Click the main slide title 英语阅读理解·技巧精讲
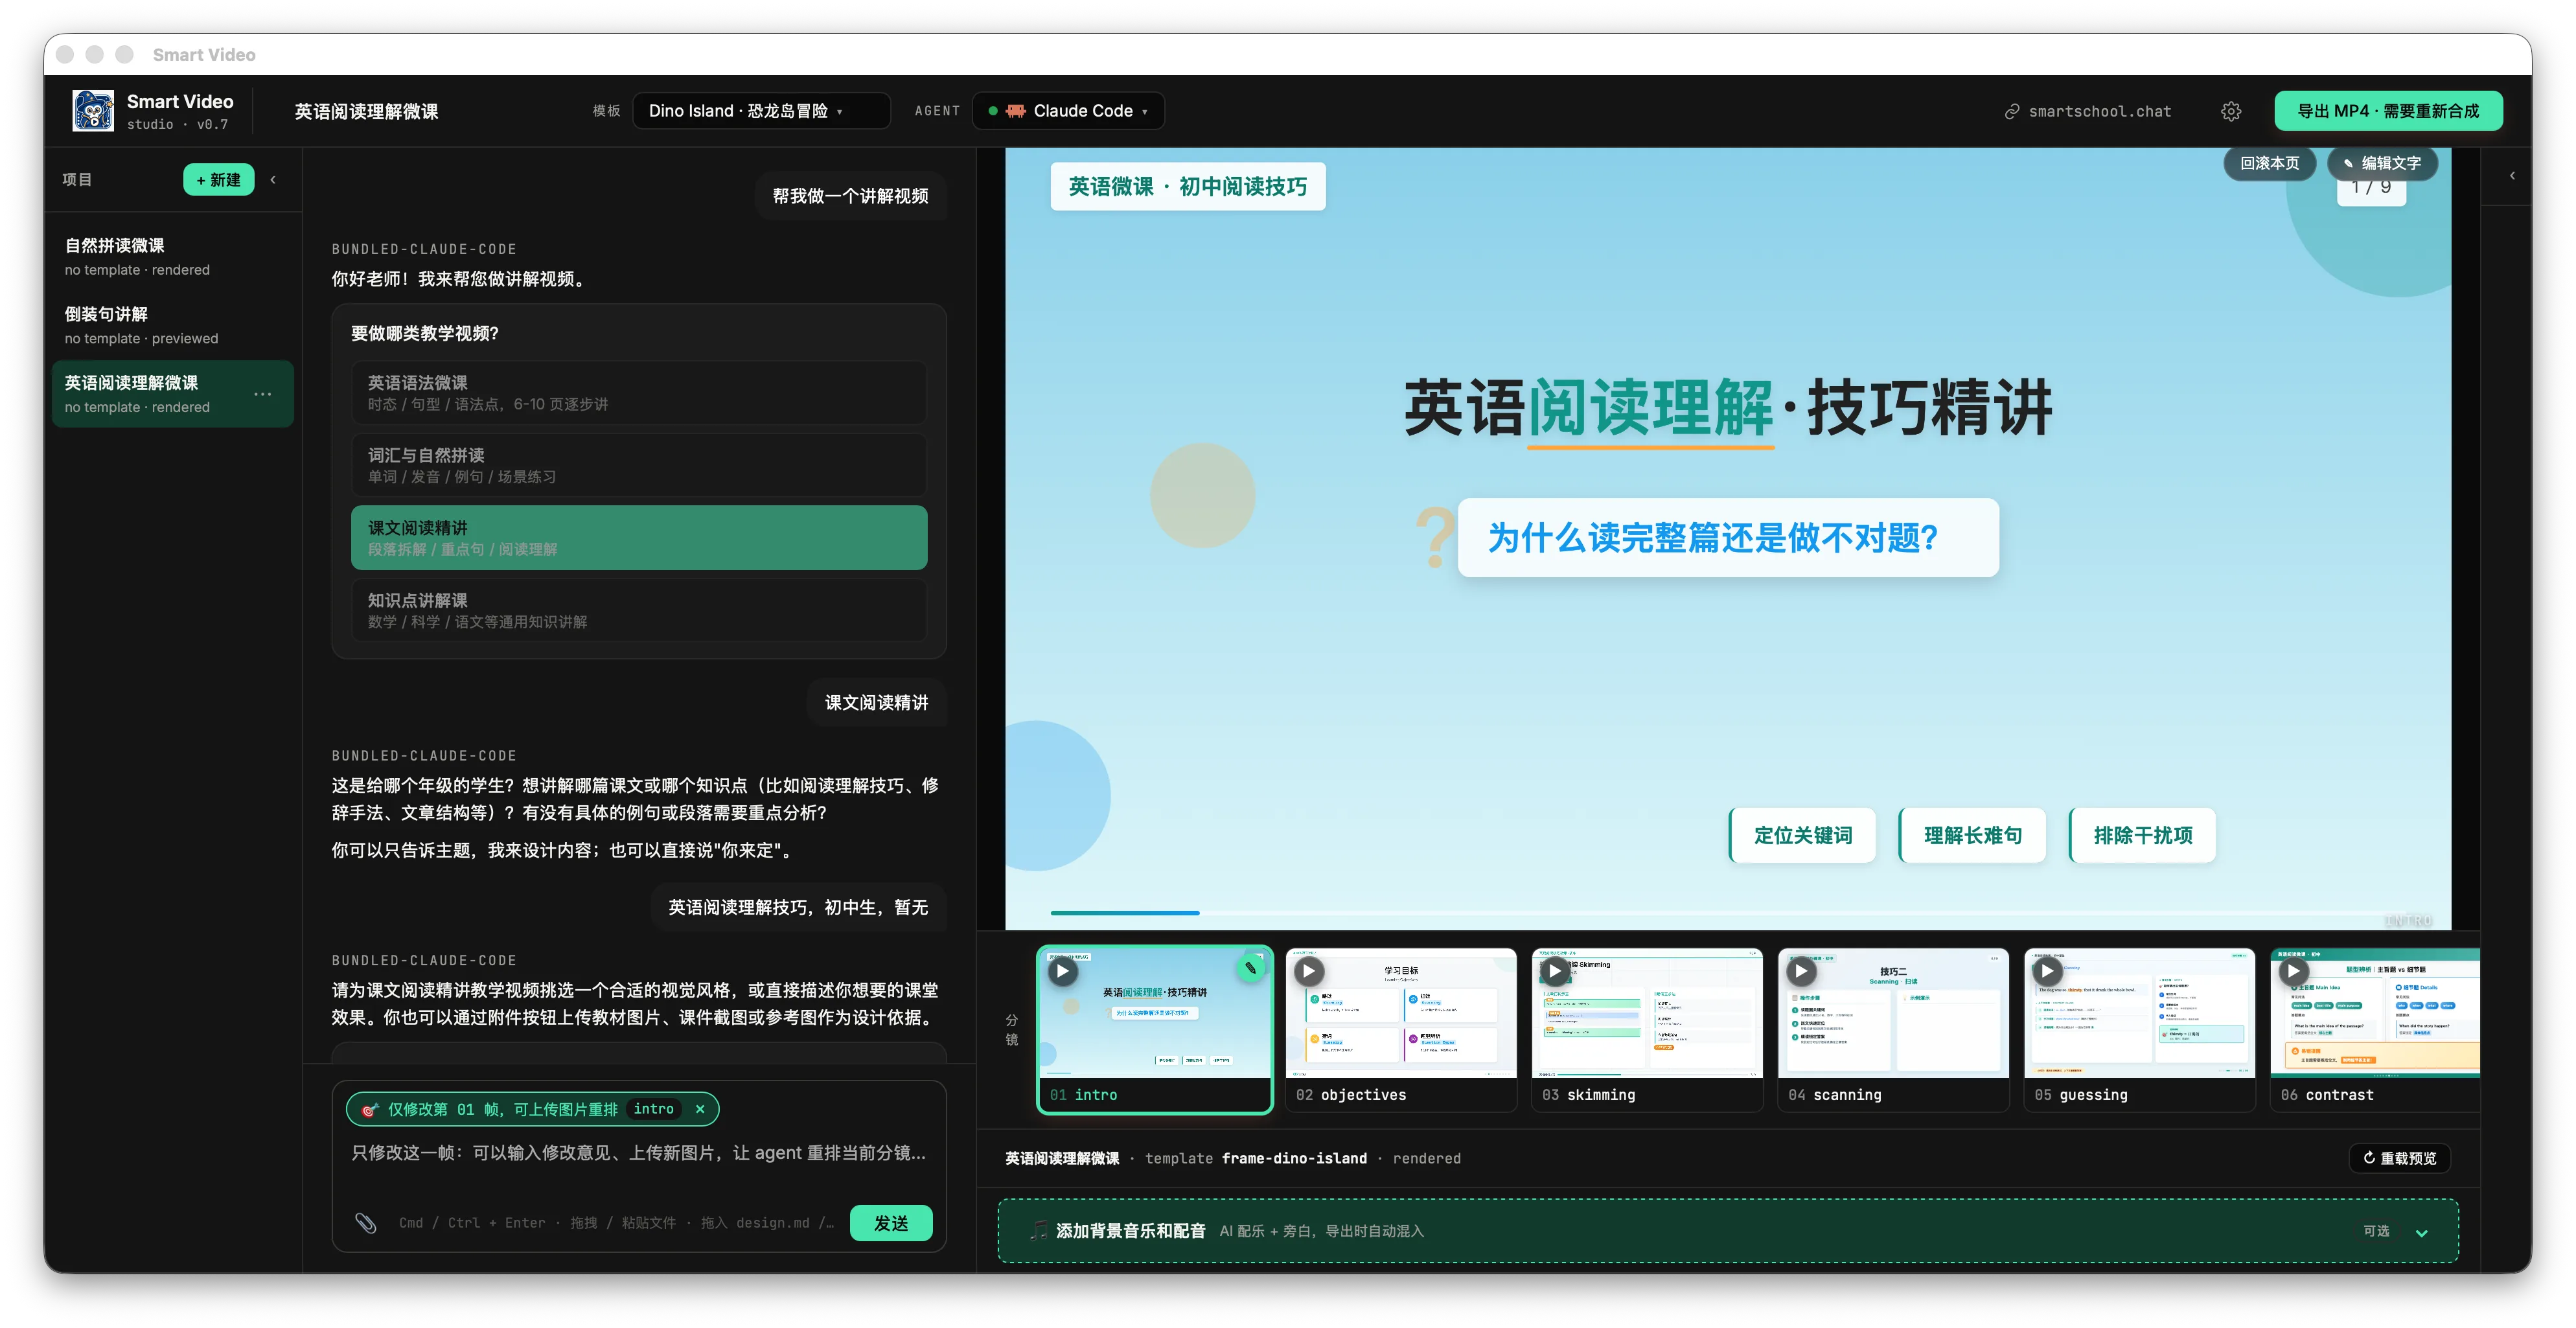 pos(1728,407)
